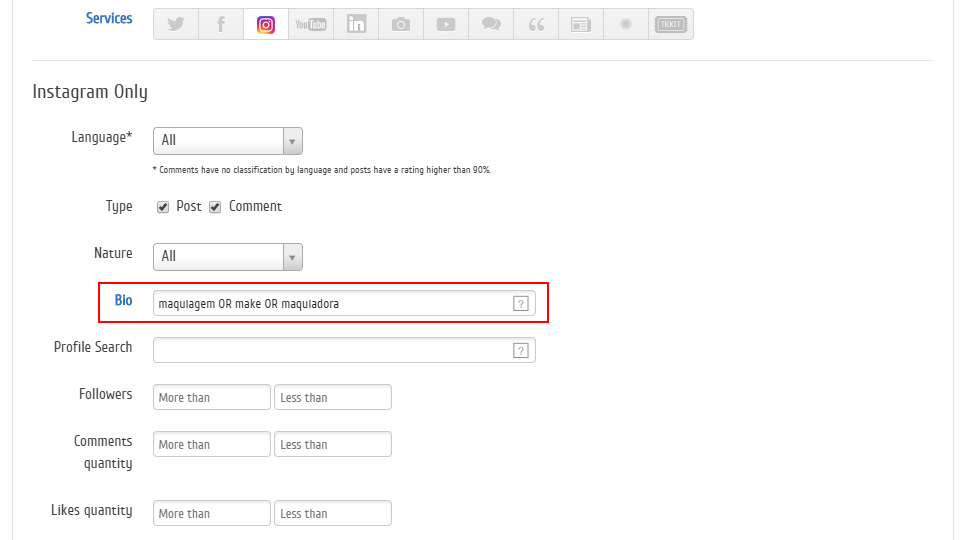Click the Followers More than field
Viewport: 967px width, 540px height.
coord(212,398)
